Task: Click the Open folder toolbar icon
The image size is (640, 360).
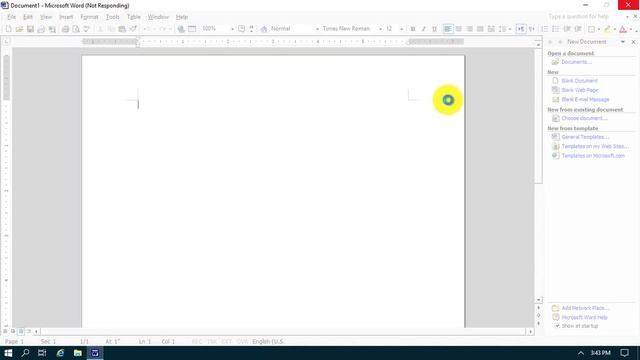Action: pyautogui.click(x=19, y=29)
